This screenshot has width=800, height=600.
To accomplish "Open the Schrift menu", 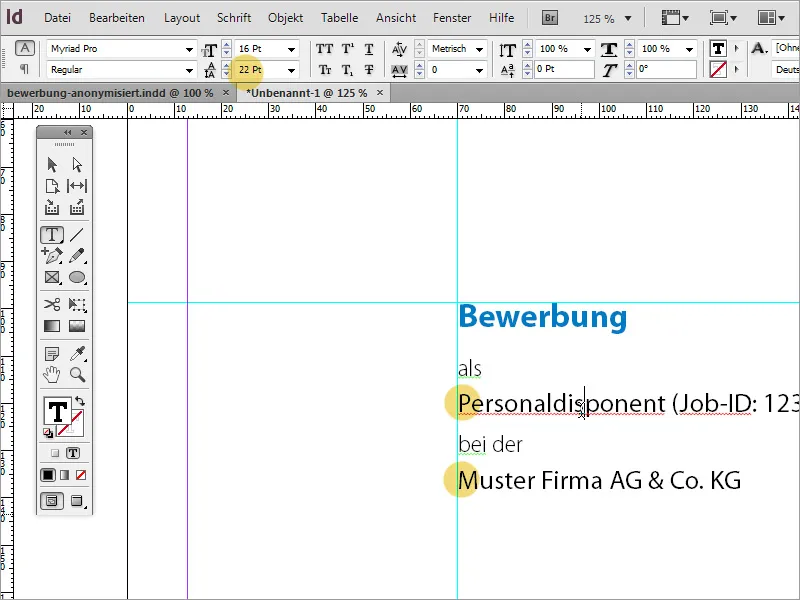I will [234, 18].
